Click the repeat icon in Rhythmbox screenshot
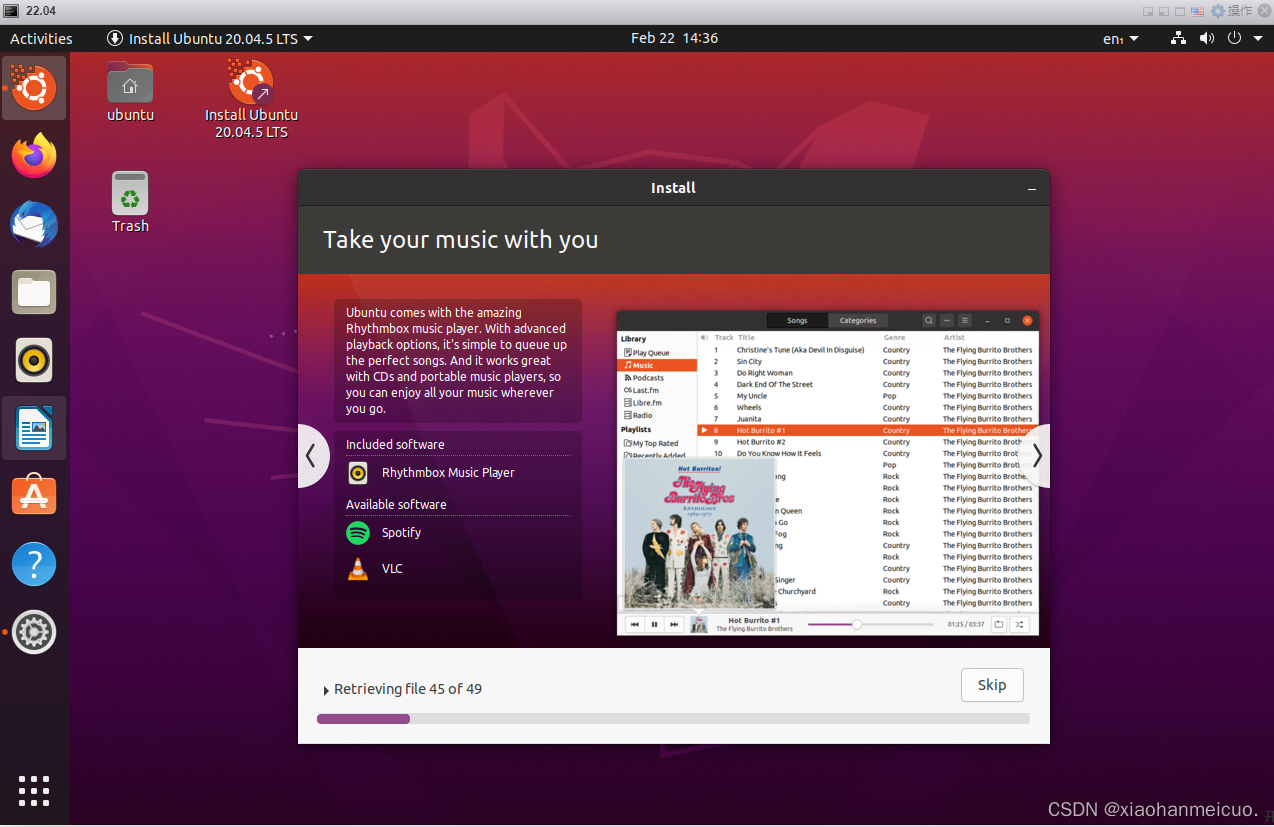The height and width of the screenshot is (827, 1274). coord(999,624)
